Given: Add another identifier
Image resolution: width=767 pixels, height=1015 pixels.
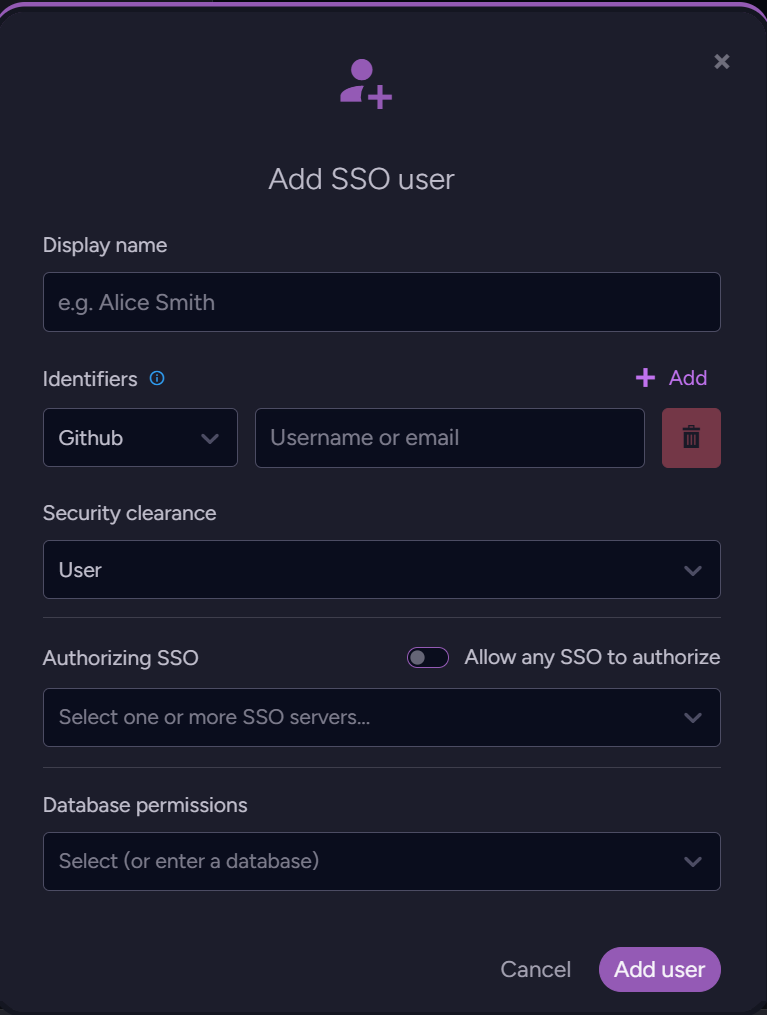Looking at the screenshot, I should coord(672,378).
